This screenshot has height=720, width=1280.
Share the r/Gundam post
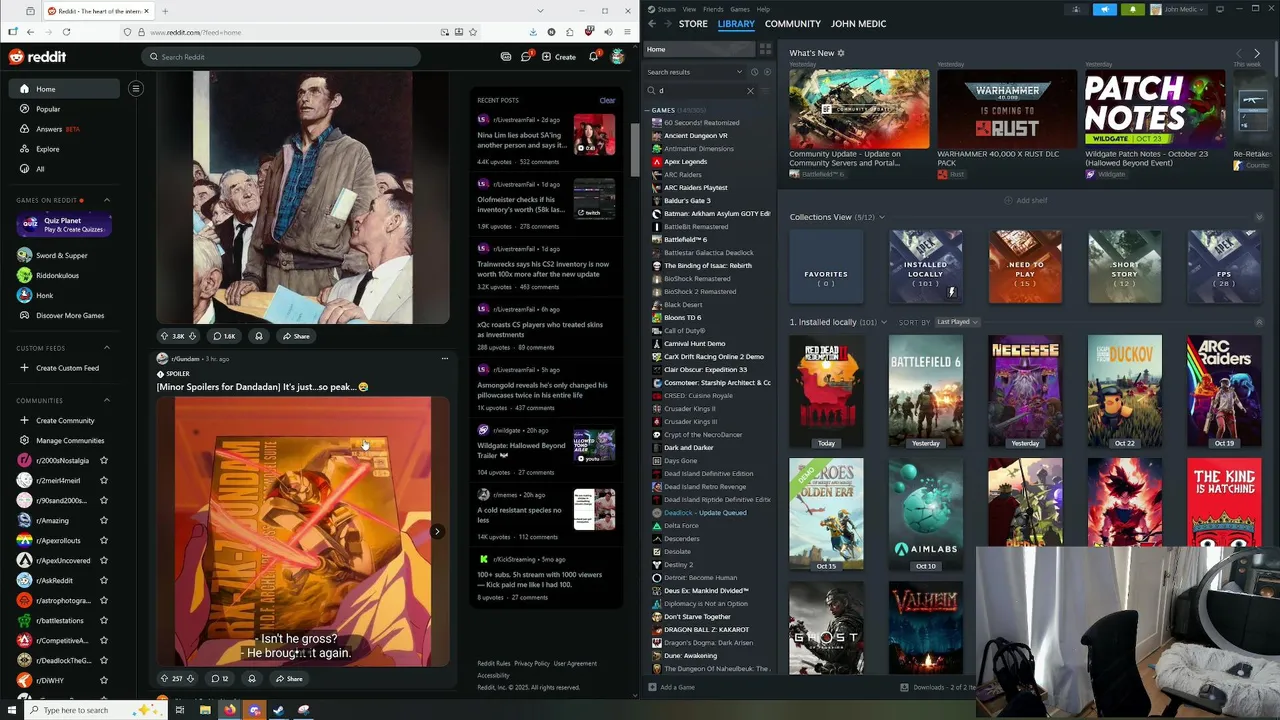288,678
